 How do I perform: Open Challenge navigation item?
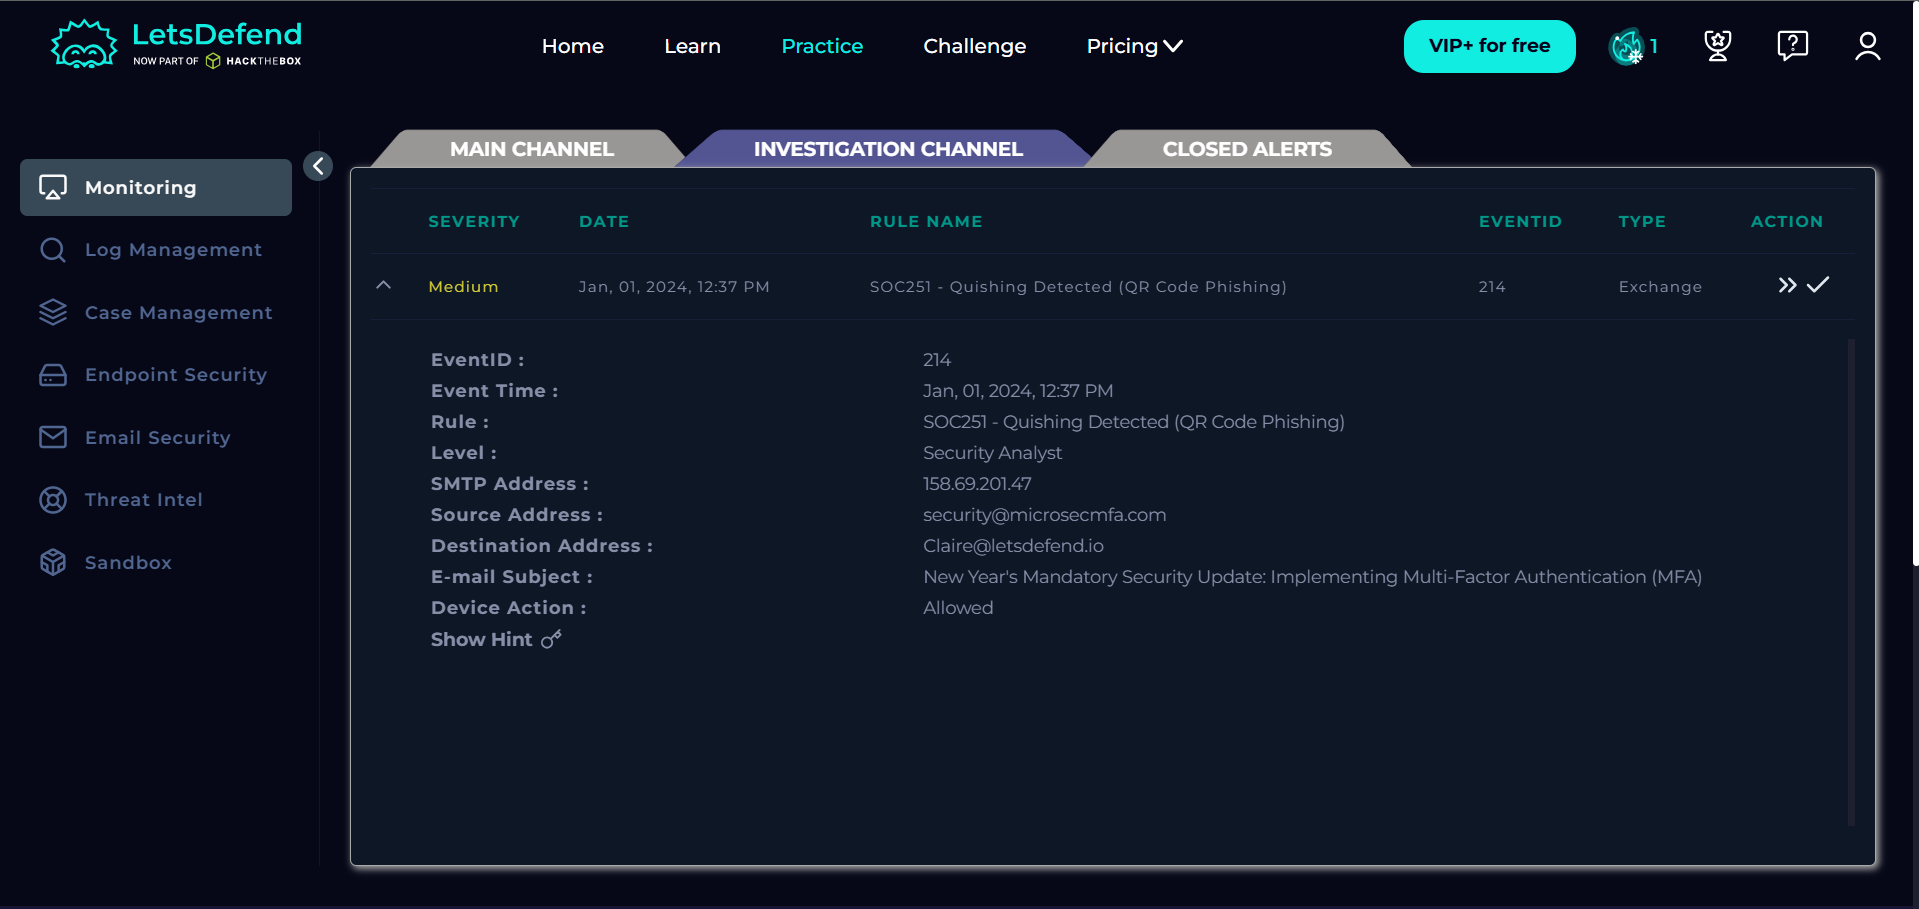click(975, 46)
